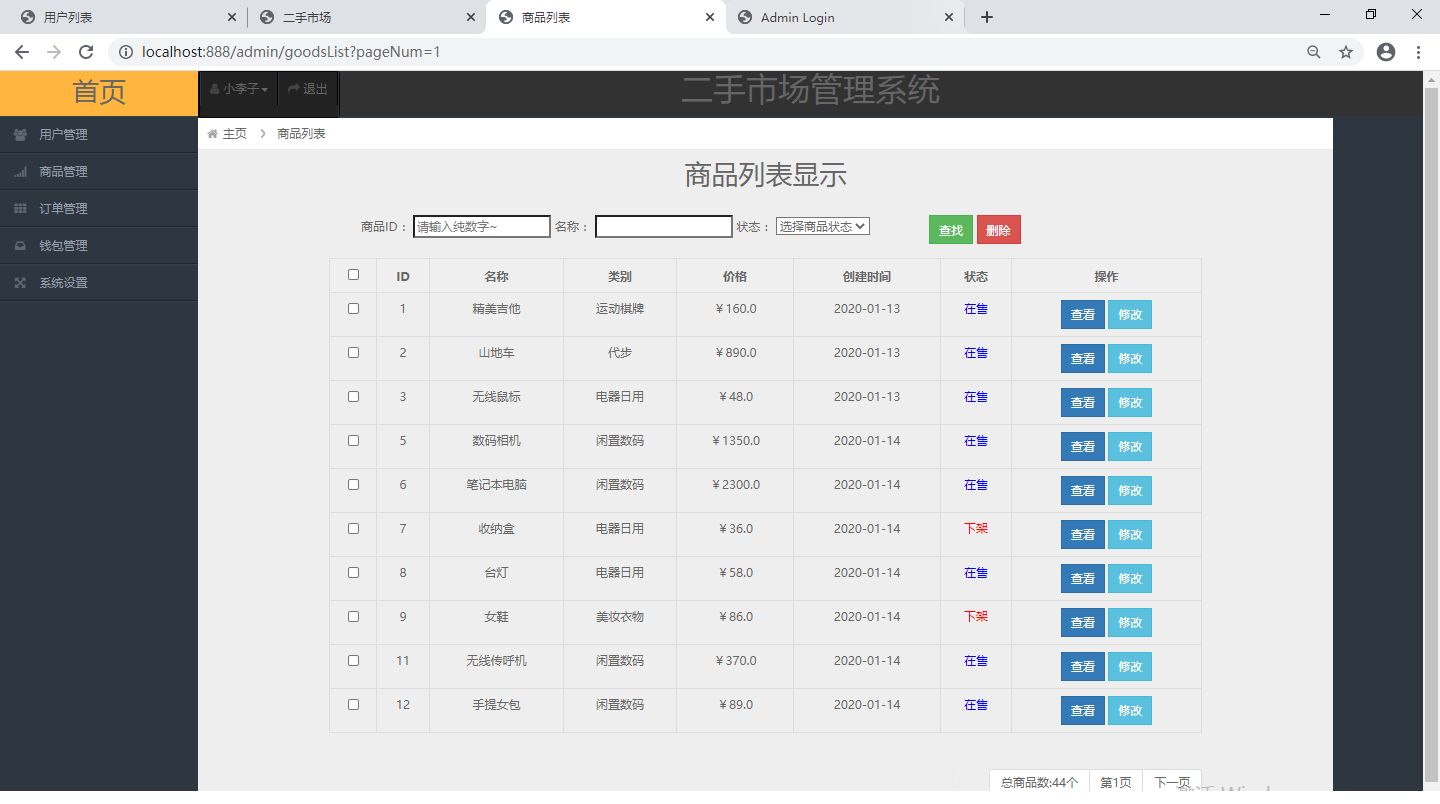Switch to the Admin Login tab
Image resolution: width=1440 pixels, height=804 pixels.
800,17
